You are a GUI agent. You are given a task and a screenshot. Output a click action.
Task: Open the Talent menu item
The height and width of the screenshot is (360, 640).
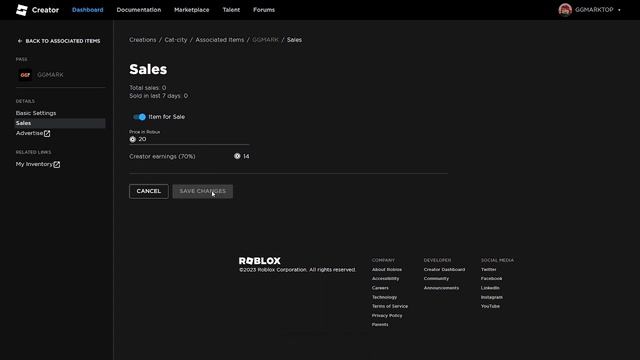(x=231, y=10)
